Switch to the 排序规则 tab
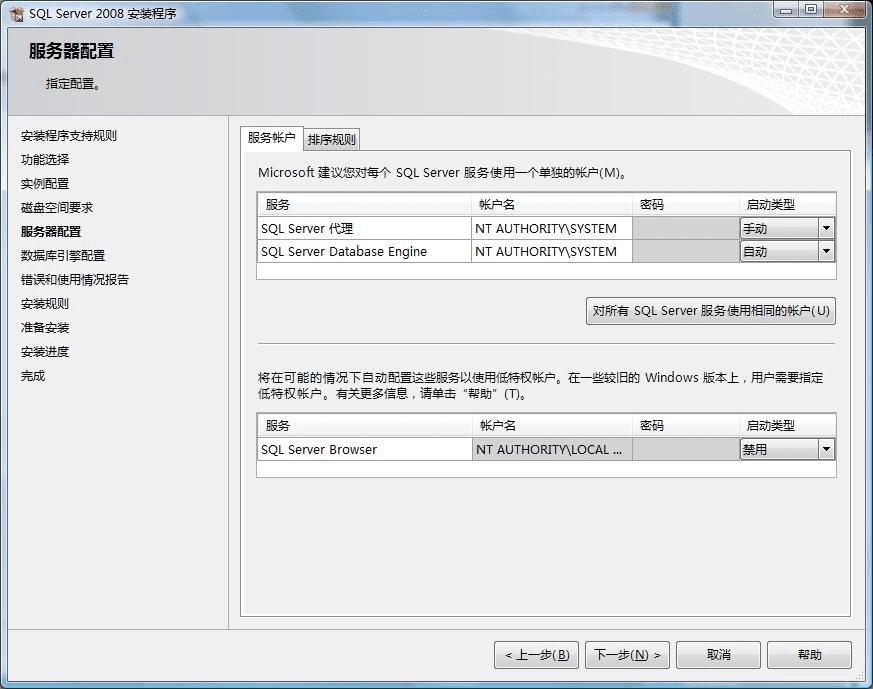This screenshot has width=873, height=689. coord(331,139)
